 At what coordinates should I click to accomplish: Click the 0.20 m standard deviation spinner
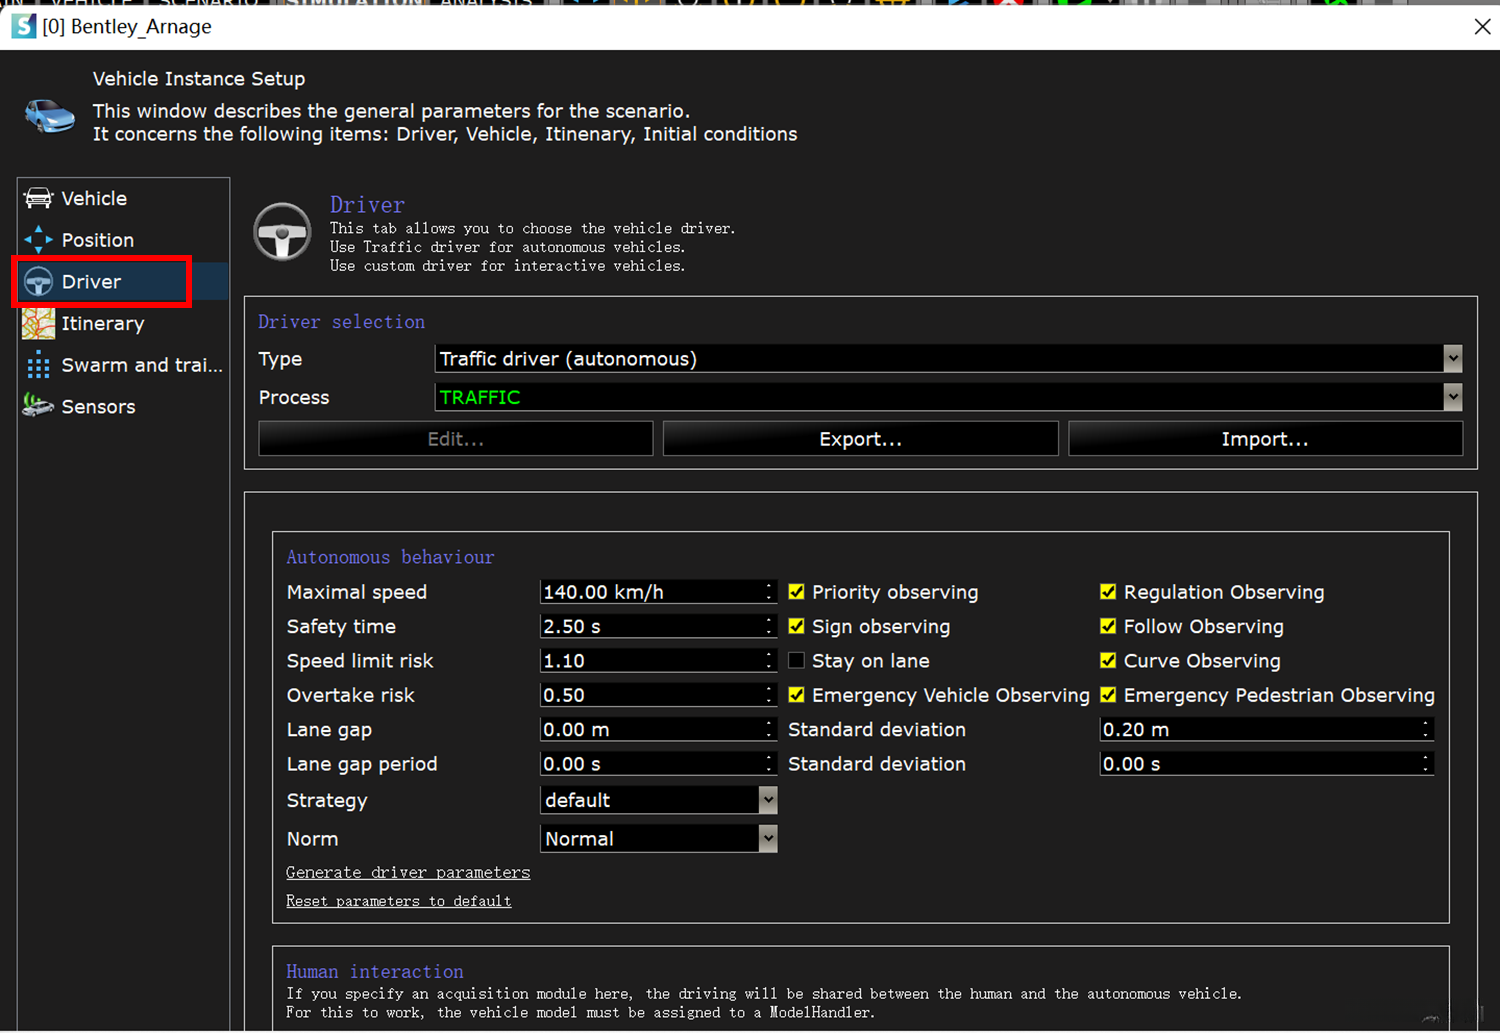1426,729
